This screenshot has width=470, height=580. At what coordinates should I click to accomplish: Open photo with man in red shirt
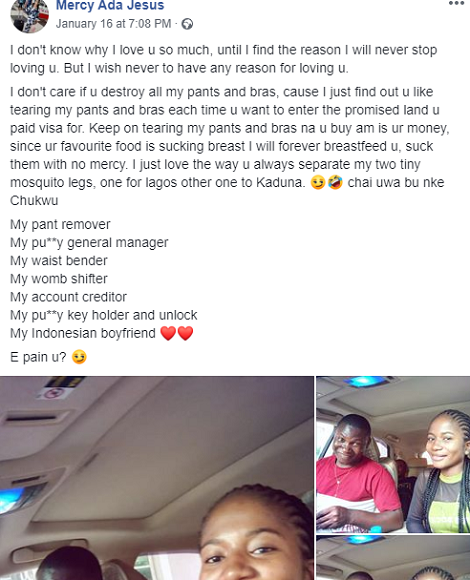pyautogui.click(x=393, y=455)
